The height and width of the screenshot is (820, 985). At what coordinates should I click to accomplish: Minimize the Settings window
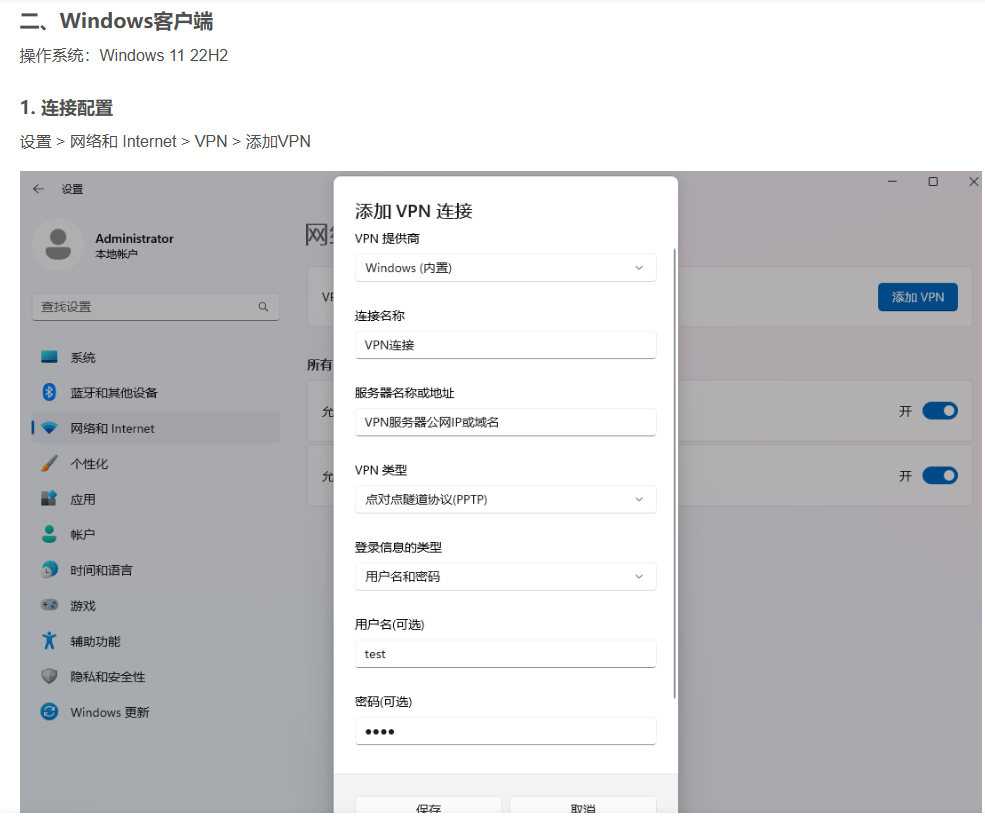(892, 182)
